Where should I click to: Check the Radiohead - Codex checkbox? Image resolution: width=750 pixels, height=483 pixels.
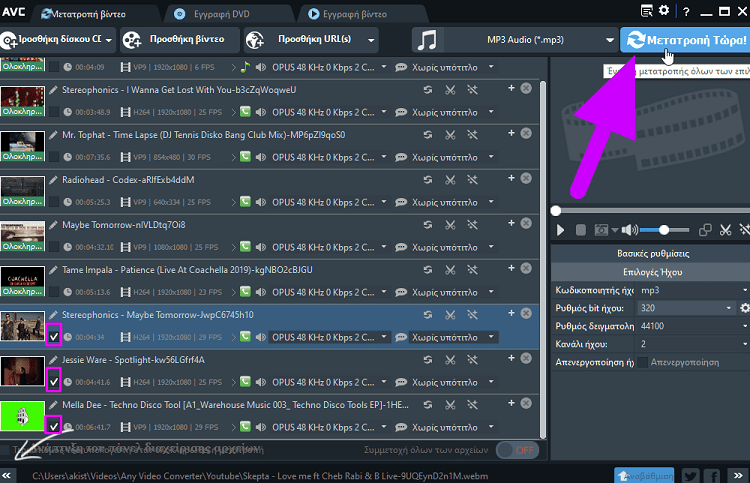click(x=54, y=202)
